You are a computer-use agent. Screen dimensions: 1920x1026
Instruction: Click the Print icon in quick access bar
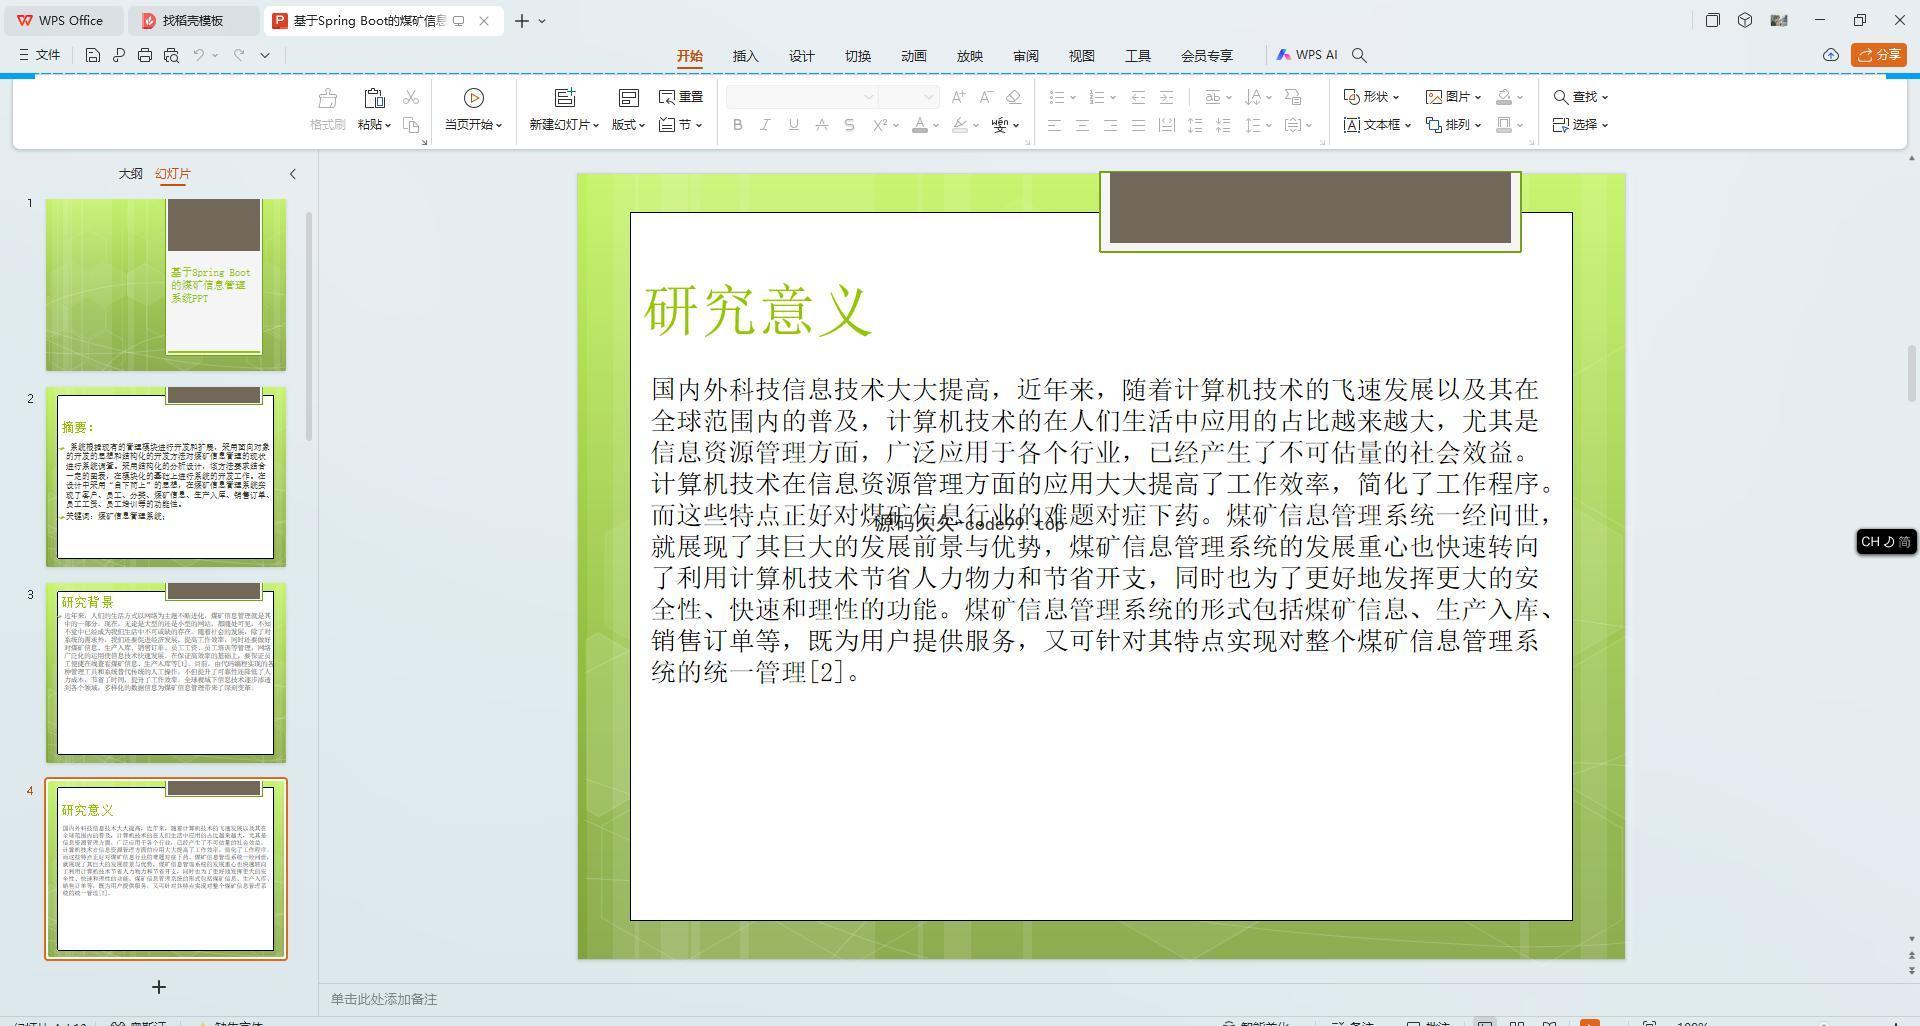[x=145, y=55]
